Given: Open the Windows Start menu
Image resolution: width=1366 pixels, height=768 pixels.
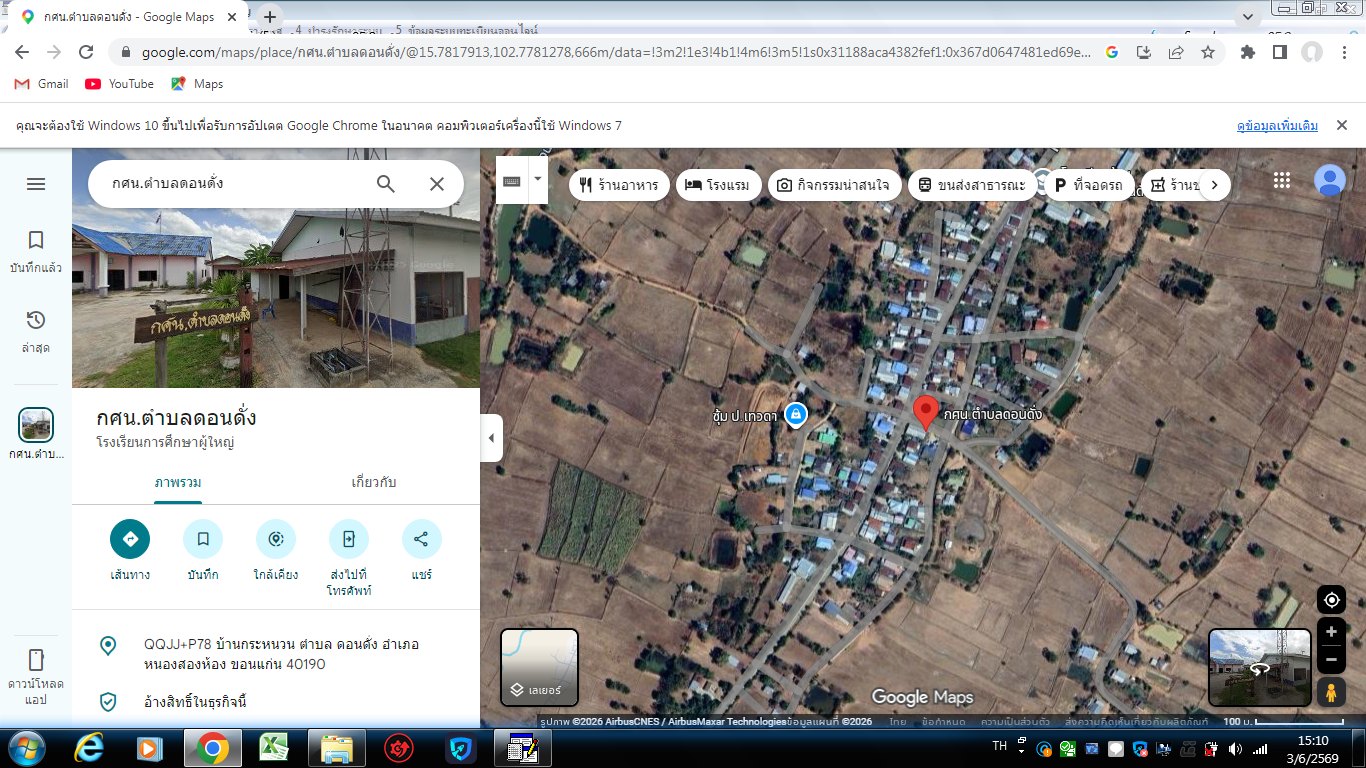Looking at the screenshot, I should click(x=25, y=747).
